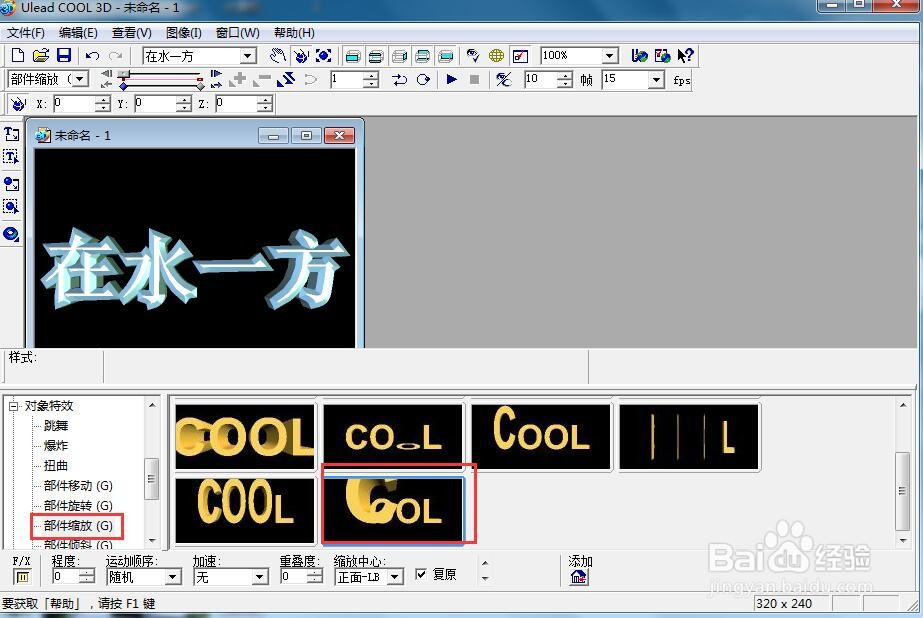Collapse the 对象特效 tree node

pos(13,406)
